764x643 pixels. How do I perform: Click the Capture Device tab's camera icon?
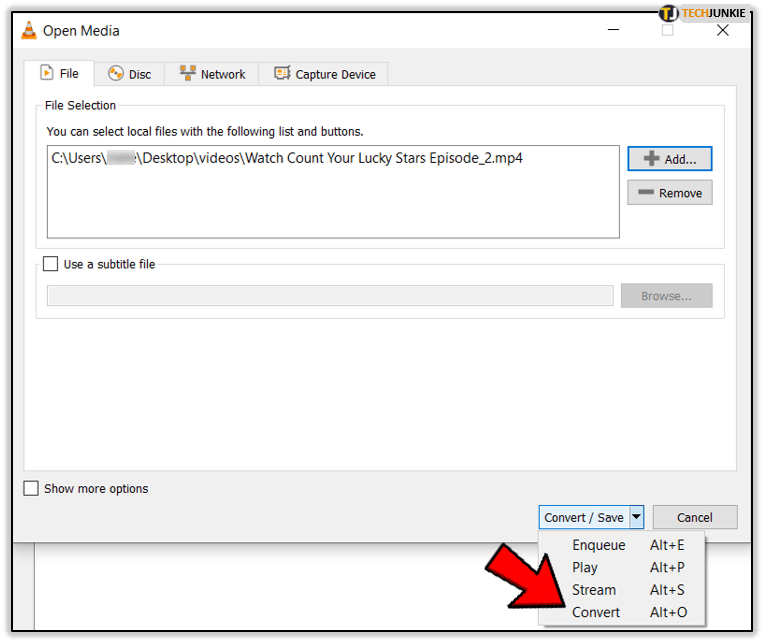tap(280, 74)
